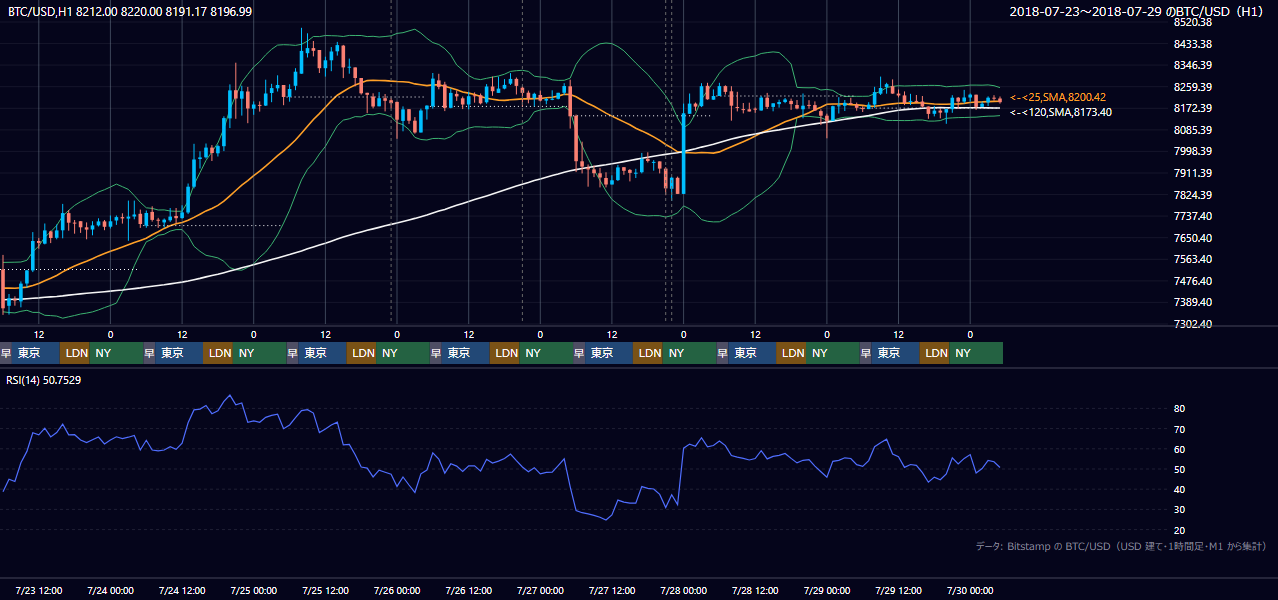Click the 7/26 12:00 time axis label
This screenshot has width=1278, height=600.
(469, 590)
